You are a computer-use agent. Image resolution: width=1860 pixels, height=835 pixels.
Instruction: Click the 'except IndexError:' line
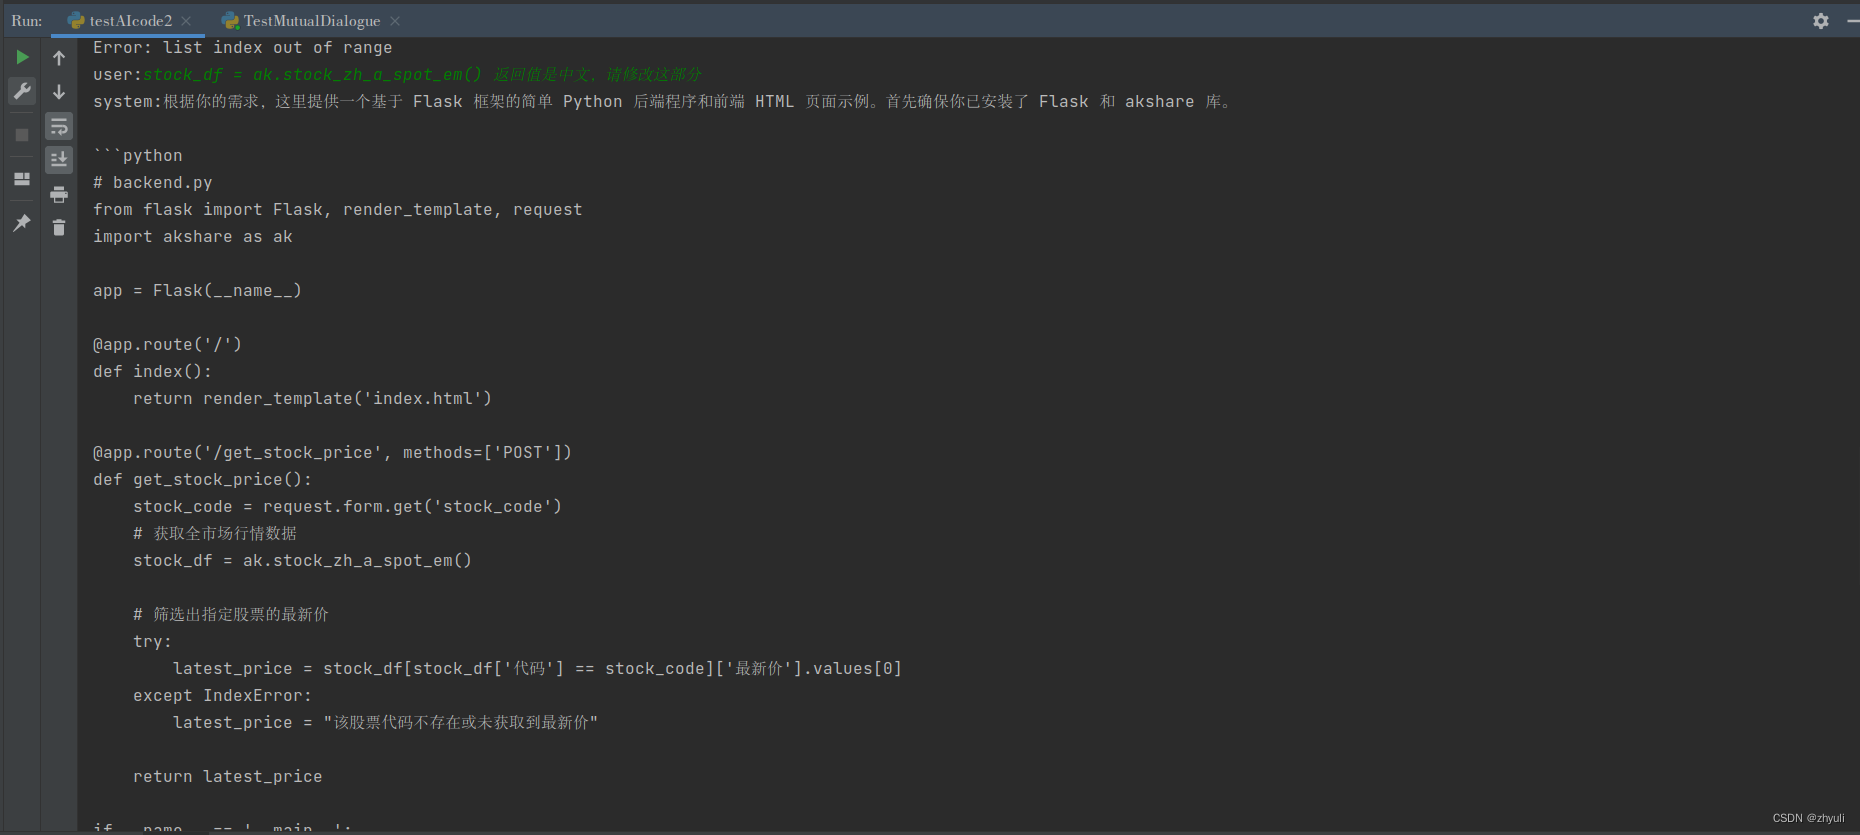(x=222, y=696)
